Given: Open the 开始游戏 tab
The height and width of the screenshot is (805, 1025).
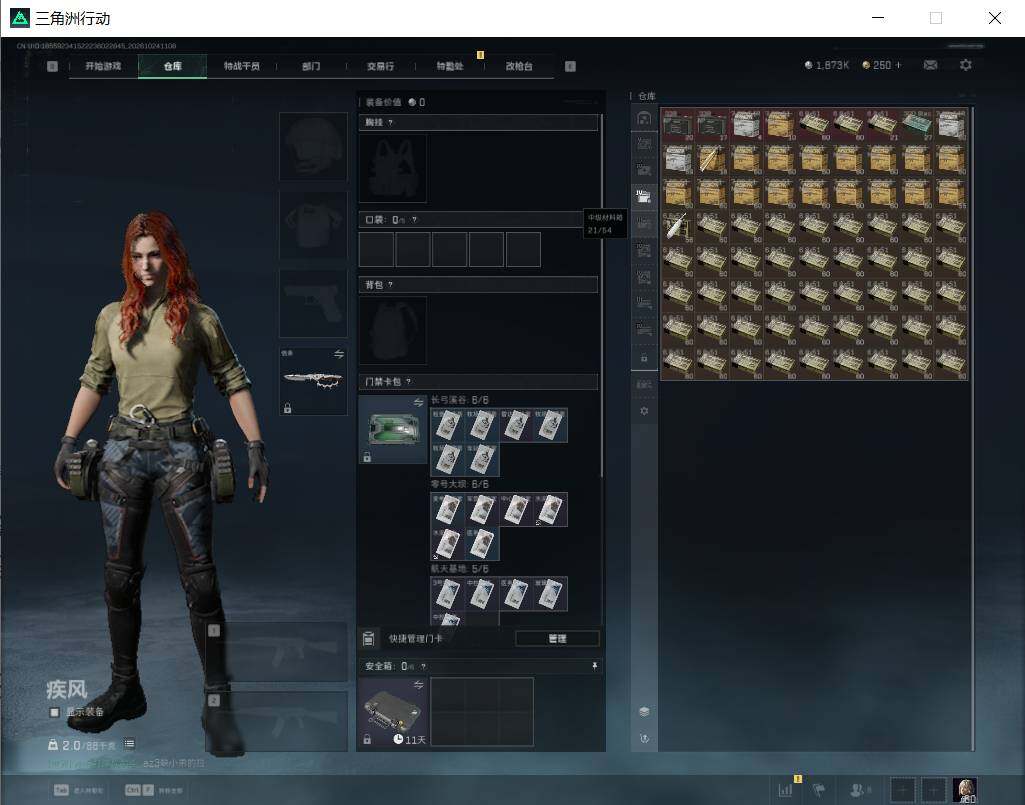Looking at the screenshot, I should (103, 66).
